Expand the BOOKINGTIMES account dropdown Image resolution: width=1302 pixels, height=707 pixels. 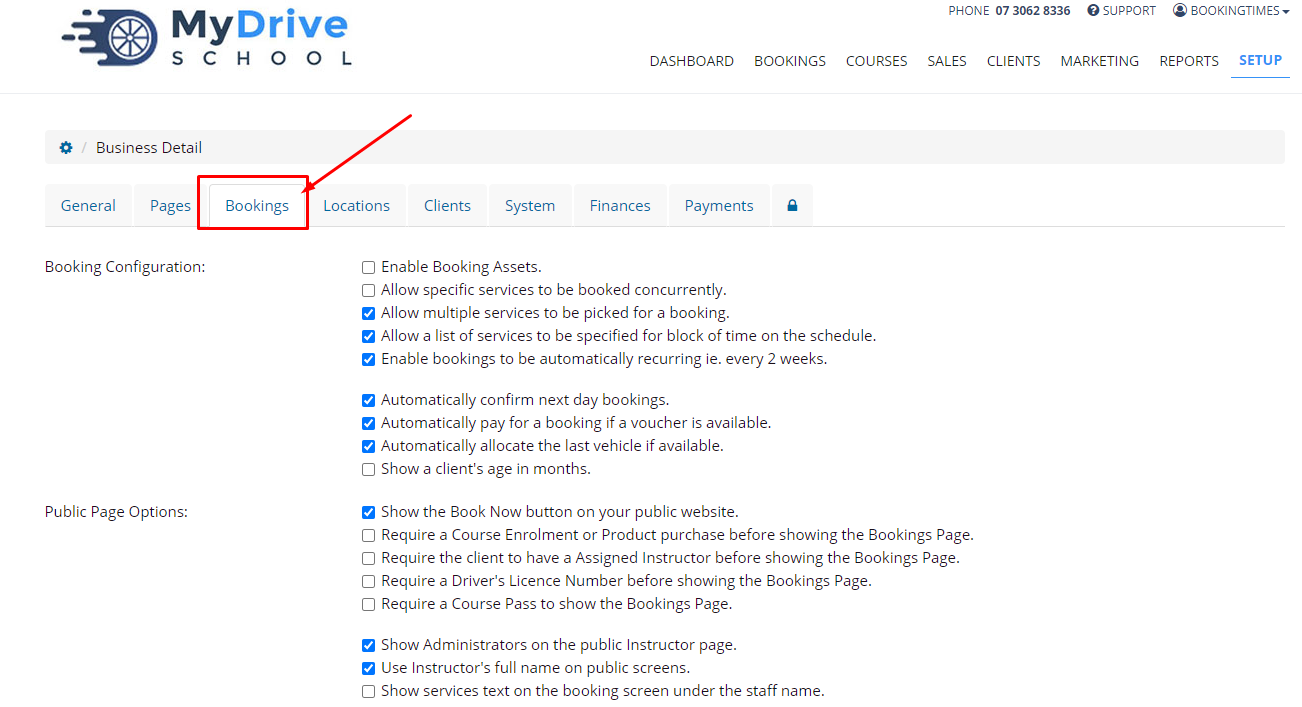[1231, 11]
